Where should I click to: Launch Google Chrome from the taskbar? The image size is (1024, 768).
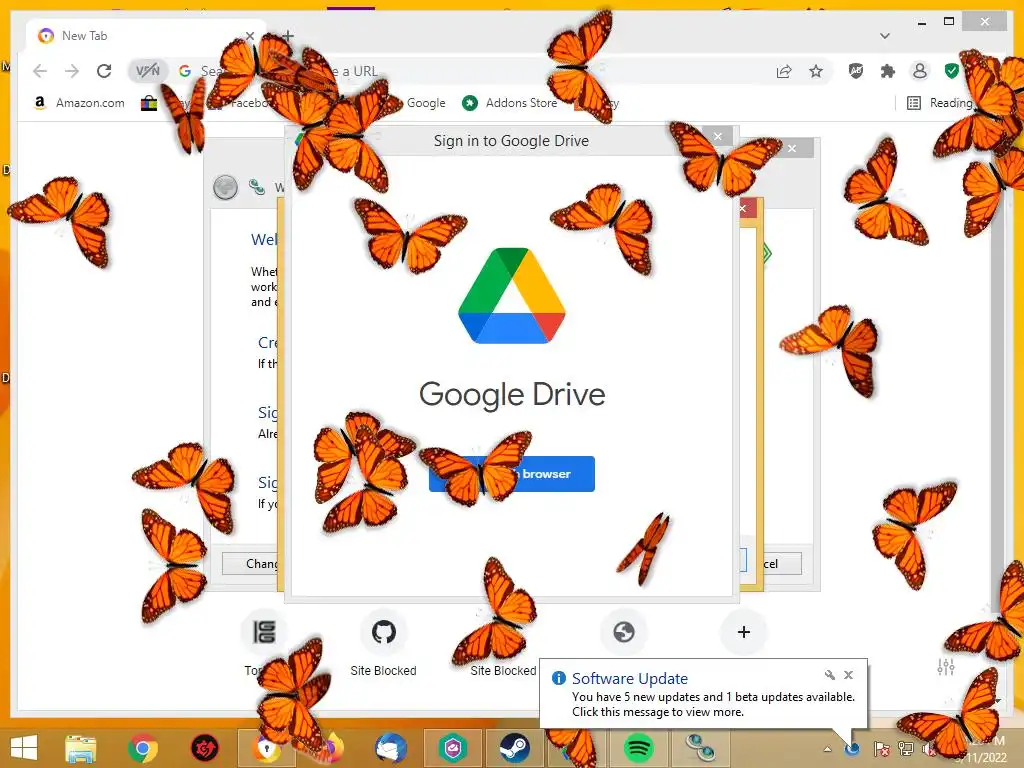142,748
